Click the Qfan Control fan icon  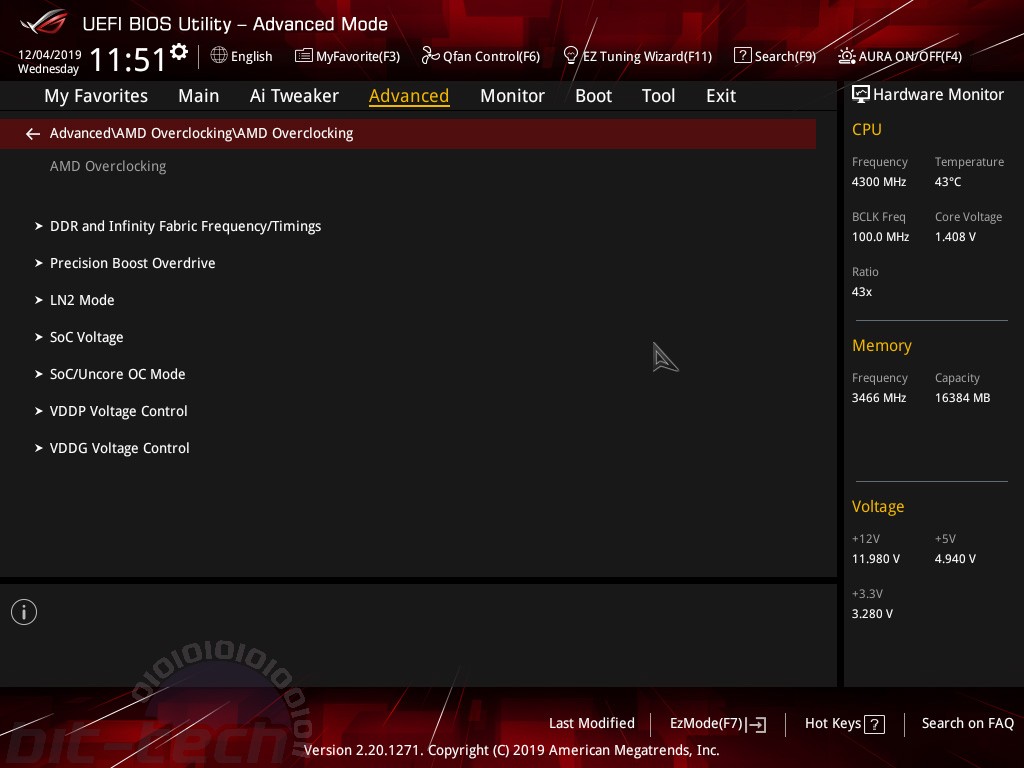click(430, 56)
